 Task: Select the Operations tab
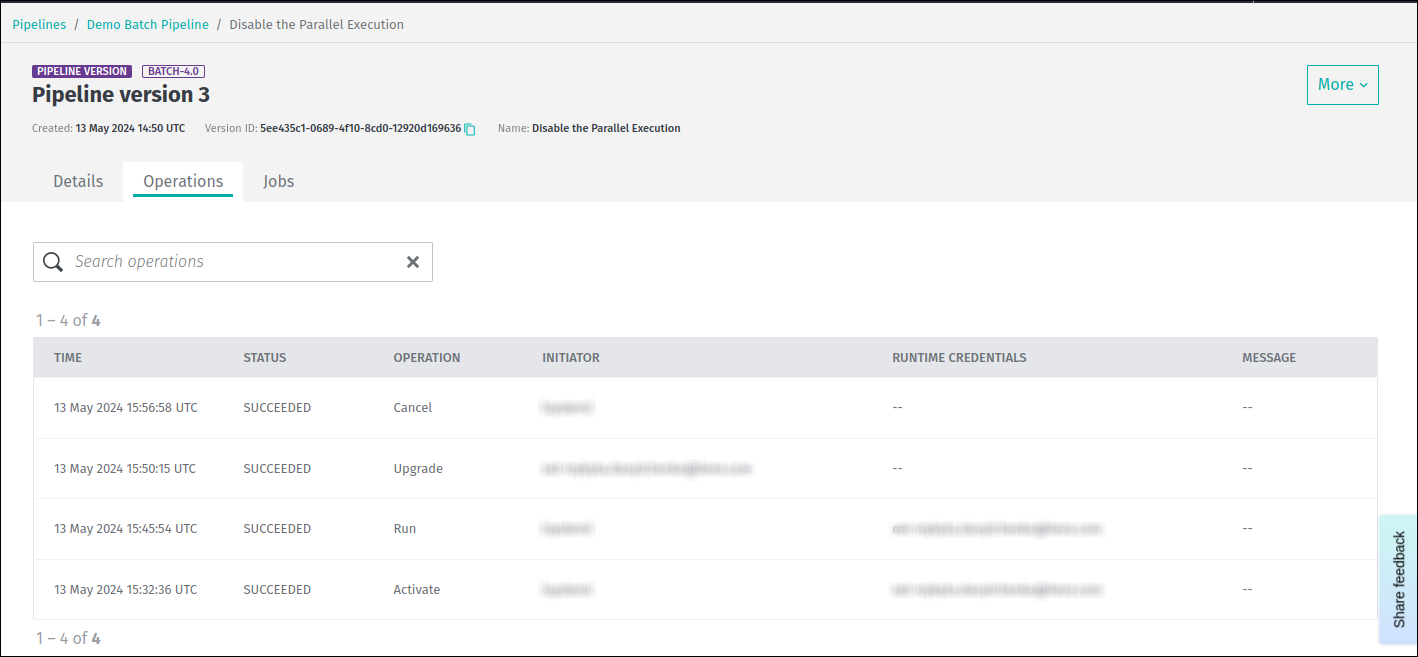(182, 181)
